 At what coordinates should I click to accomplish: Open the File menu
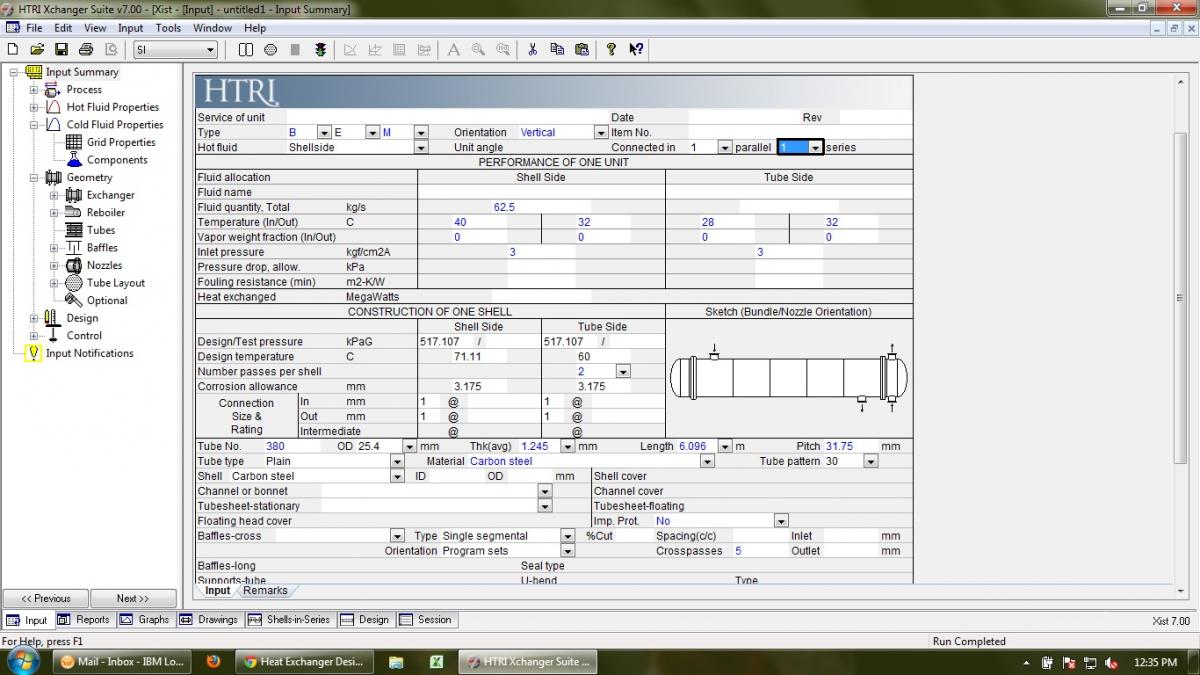34,28
